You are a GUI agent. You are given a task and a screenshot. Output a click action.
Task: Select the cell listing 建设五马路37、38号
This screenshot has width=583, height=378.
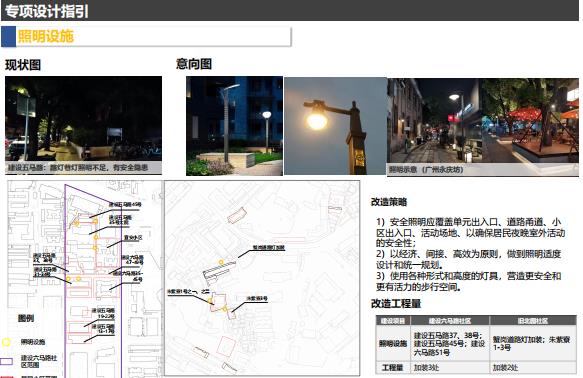click(450, 343)
